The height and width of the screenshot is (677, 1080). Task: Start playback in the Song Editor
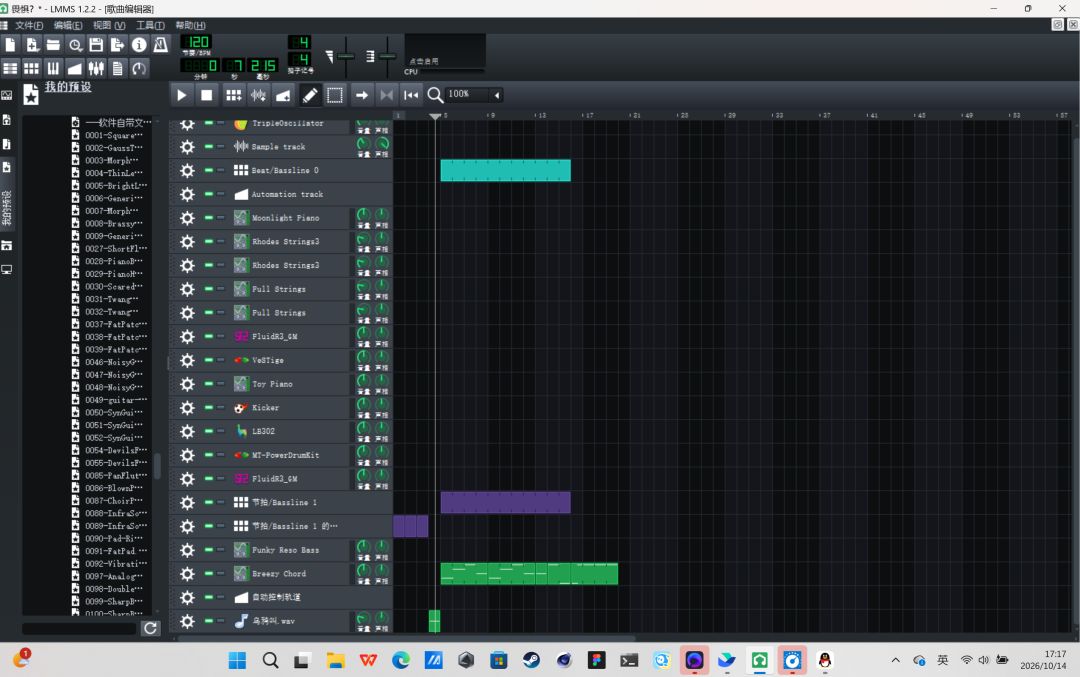[181, 95]
